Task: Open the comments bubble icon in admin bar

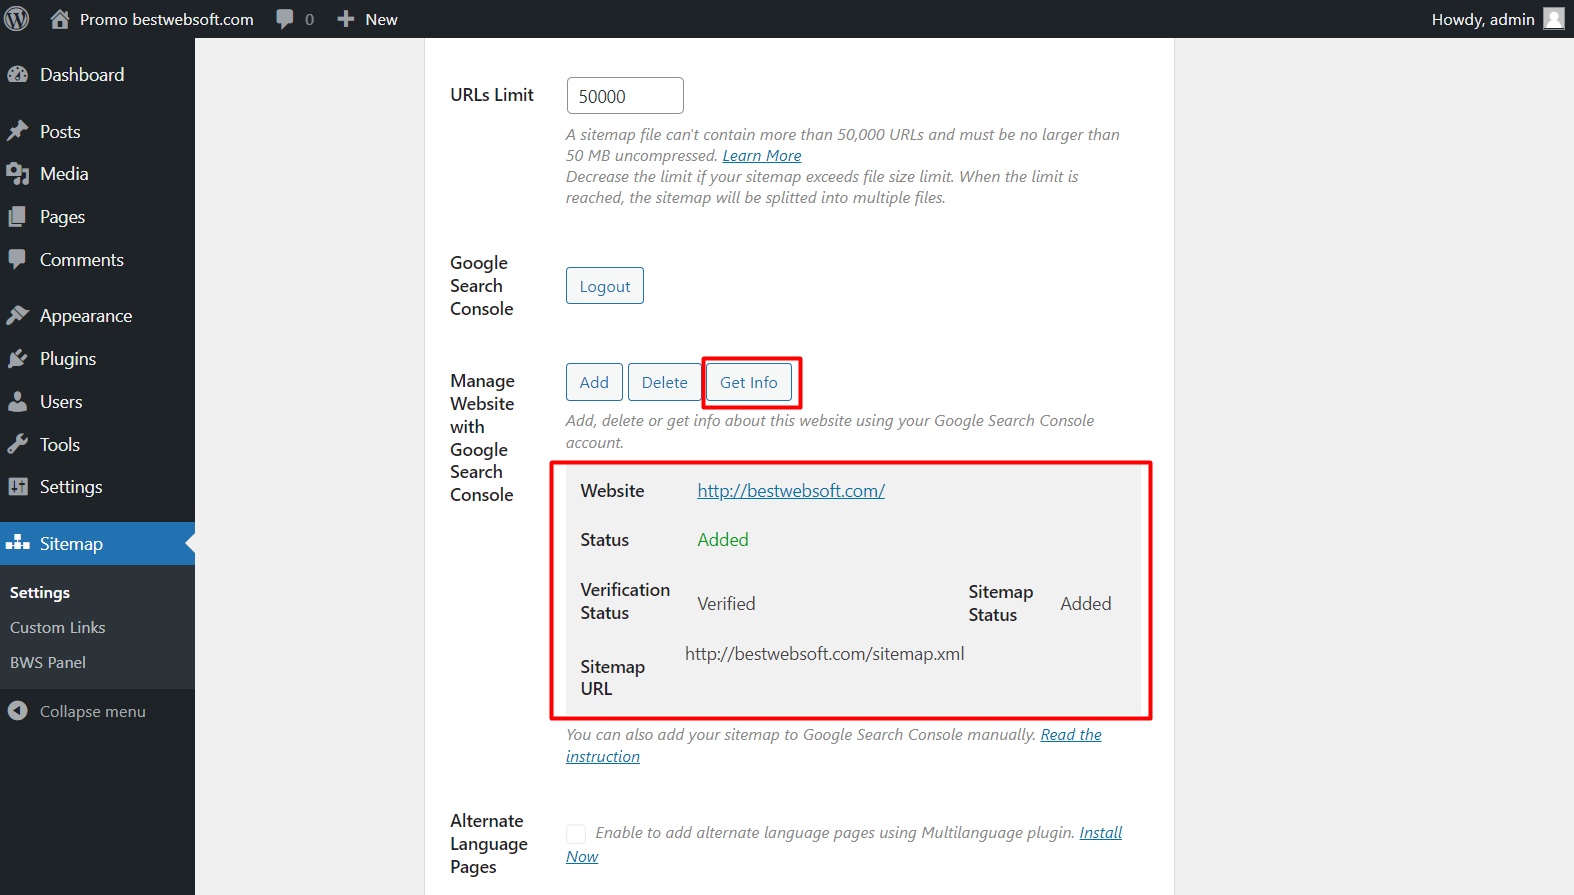Action: (x=285, y=19)
